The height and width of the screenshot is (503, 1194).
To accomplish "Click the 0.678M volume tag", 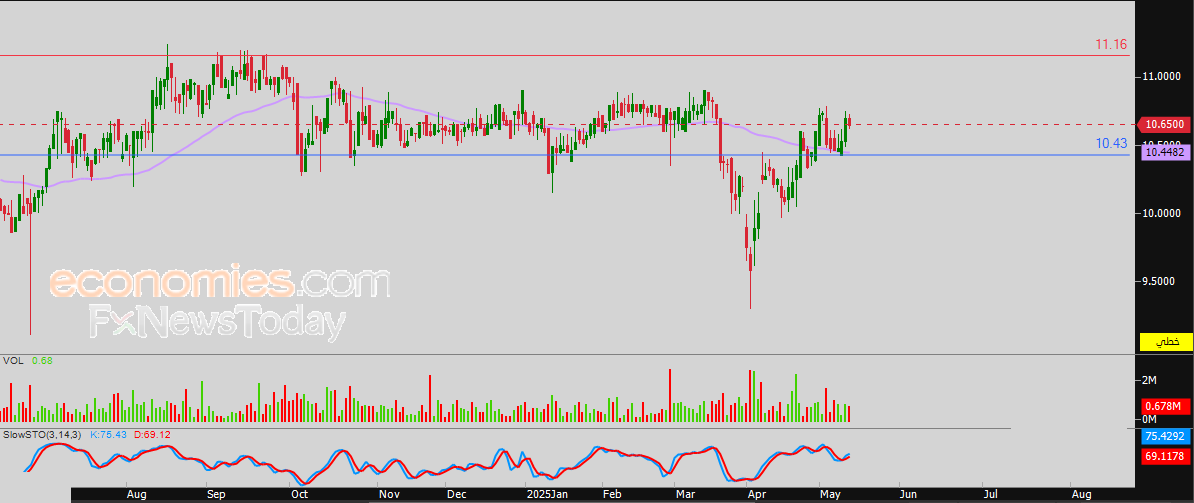I will pos(1167,406).
